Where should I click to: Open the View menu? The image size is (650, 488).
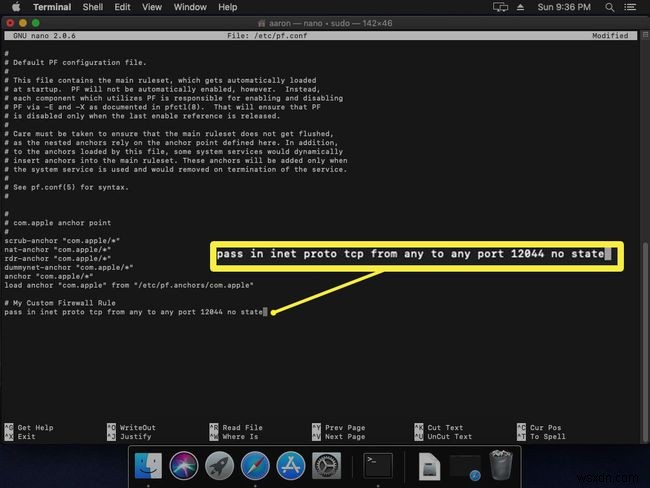152,7
